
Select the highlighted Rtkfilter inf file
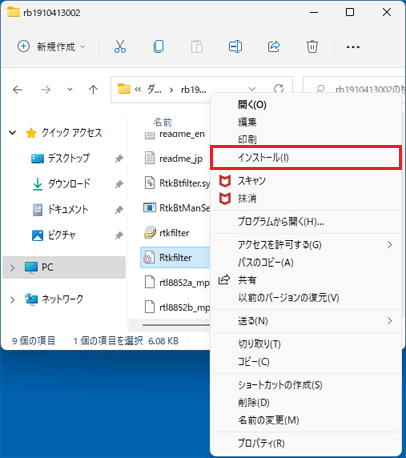[175, 257]
